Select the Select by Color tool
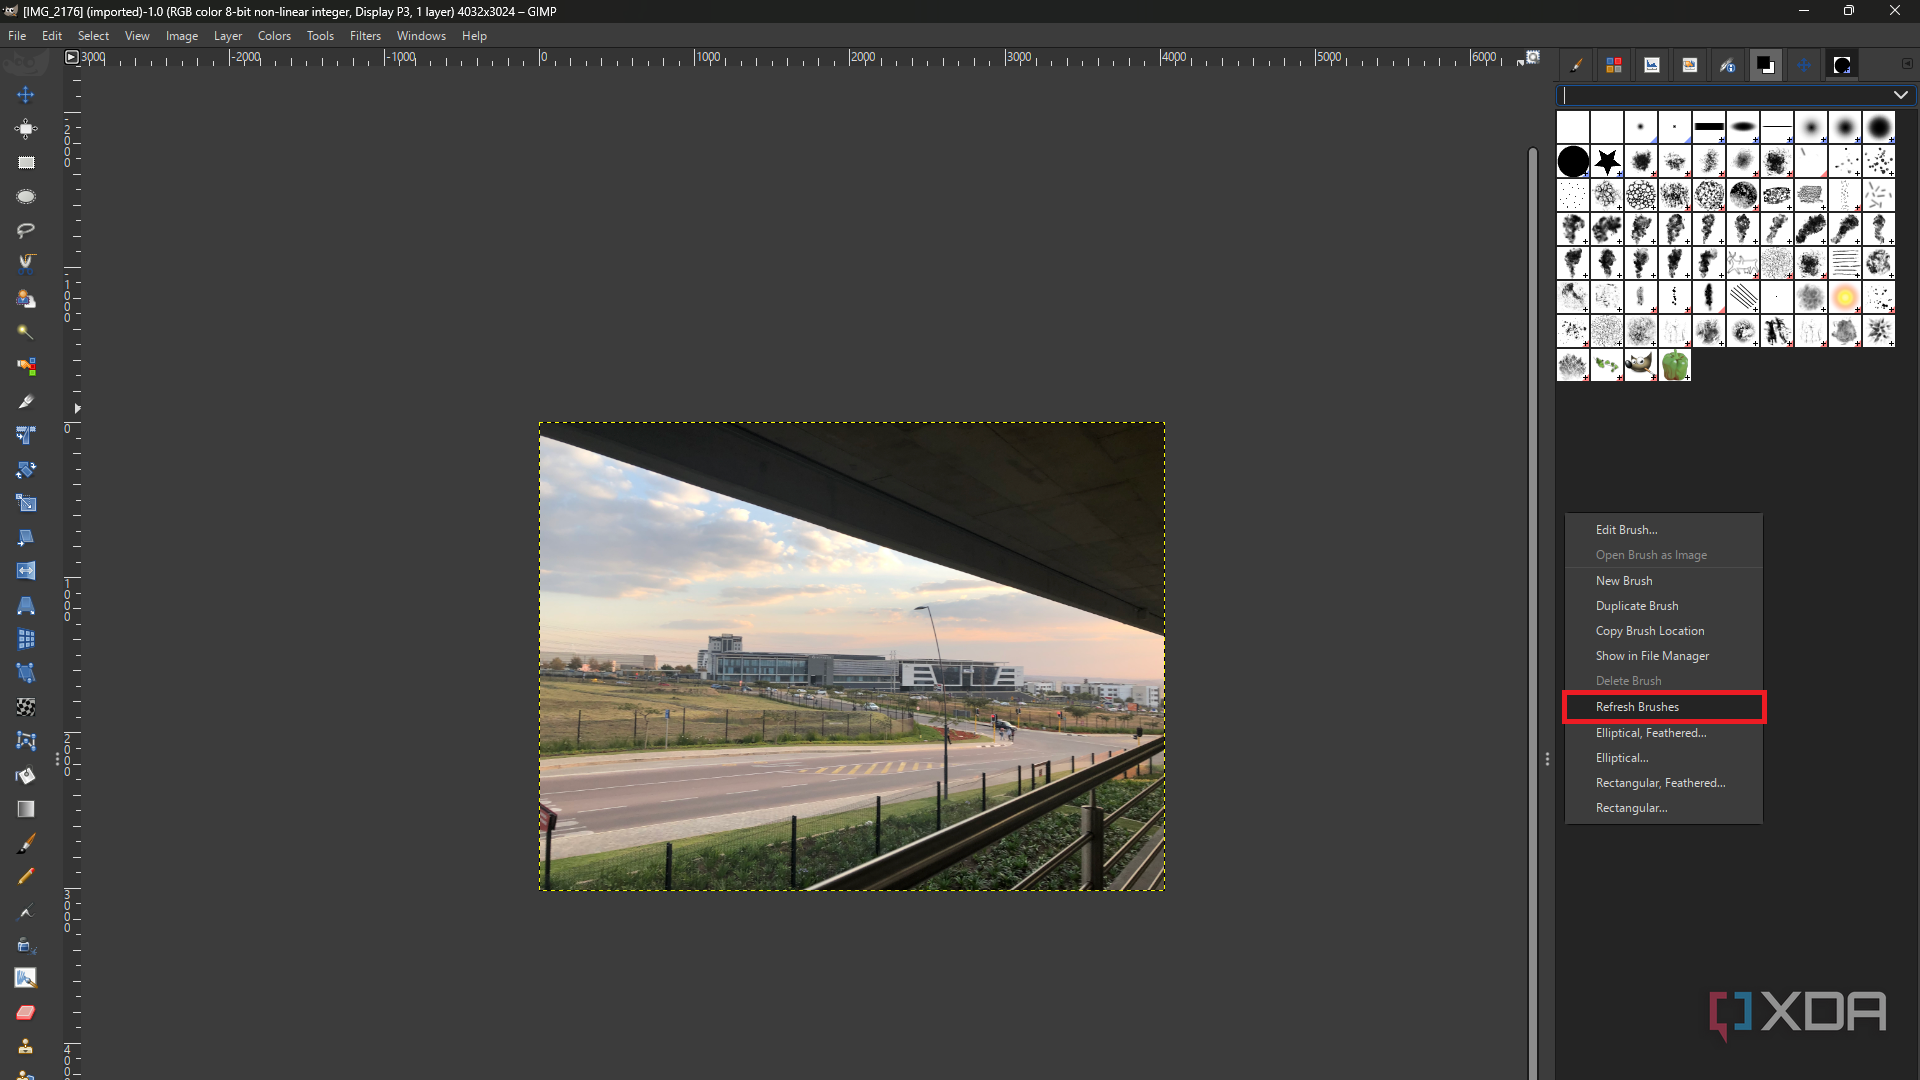Screen dimensions: 1920x1080 26,367
